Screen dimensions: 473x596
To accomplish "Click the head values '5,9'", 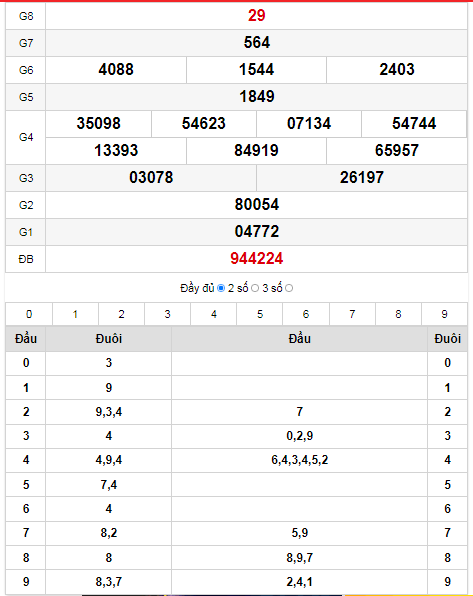I will coord(300,533).
